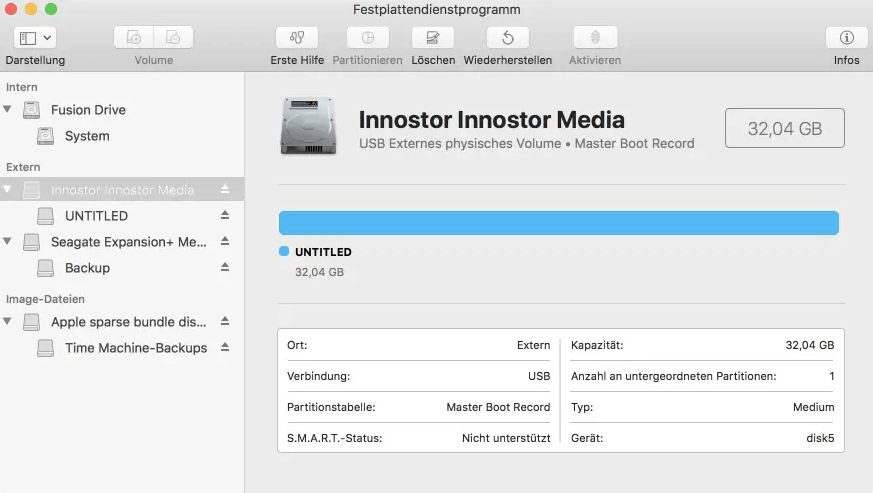Click the remove Volume toolbar icon
Screen dimensions: 873x493
173,37
